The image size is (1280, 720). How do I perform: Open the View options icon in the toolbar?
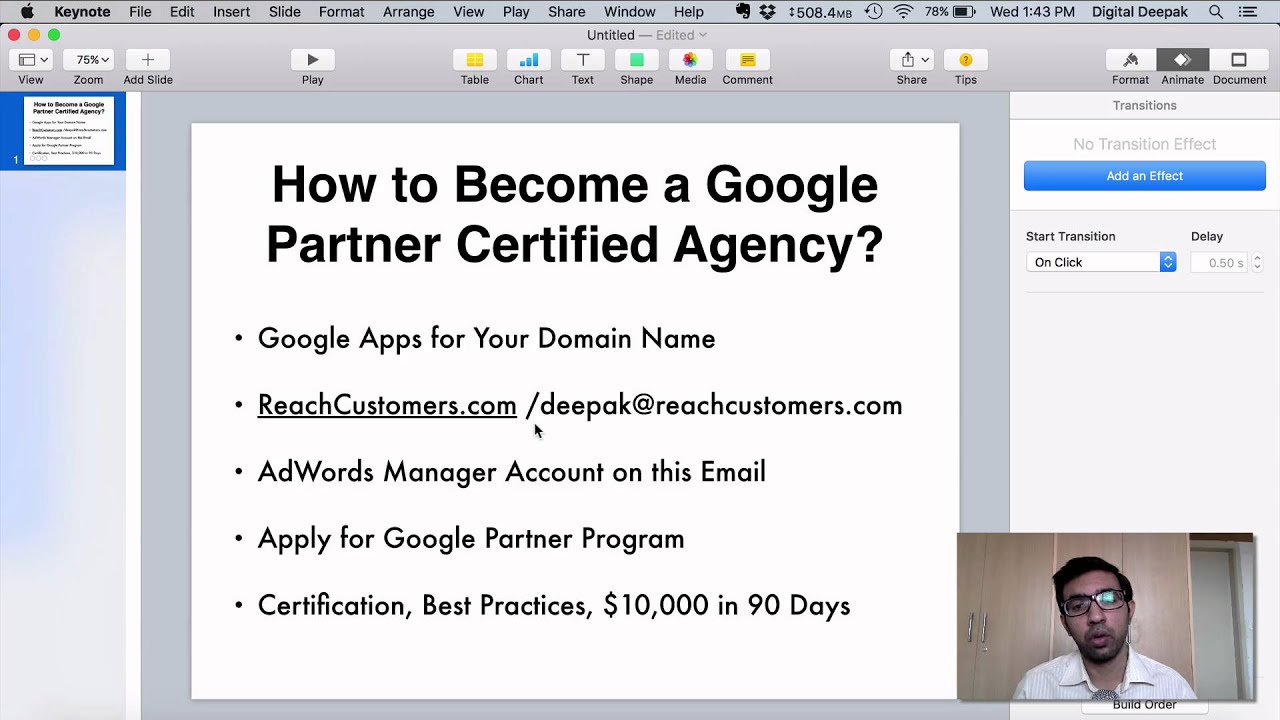pyautogui.click(x=32, y=60)
